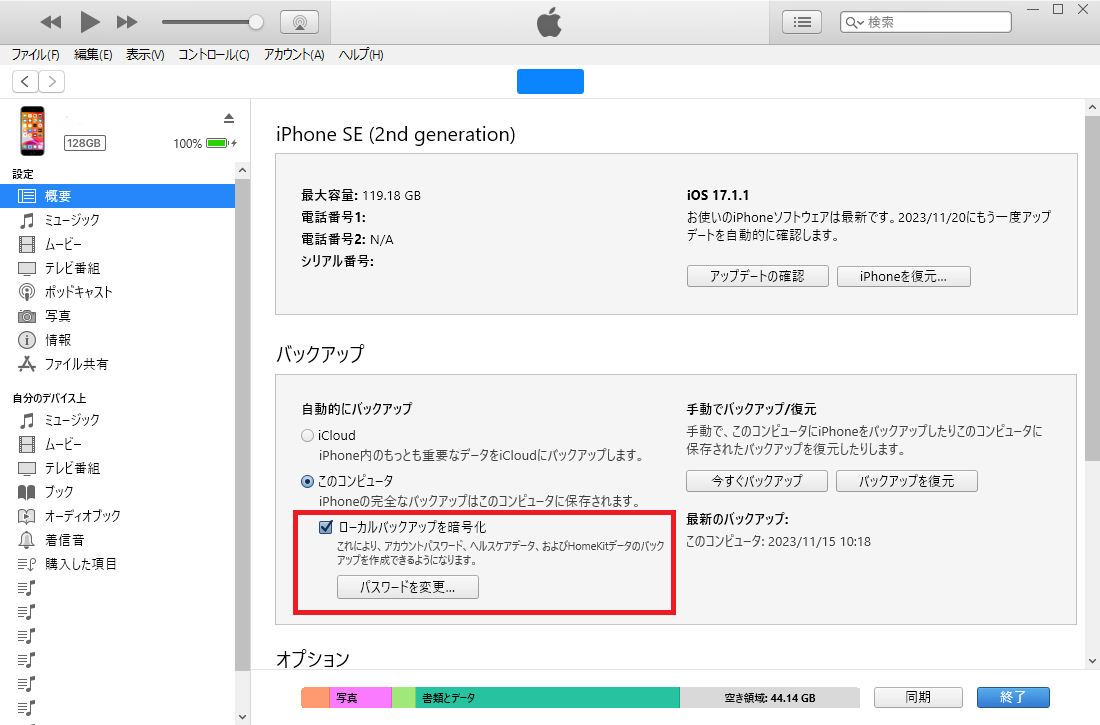Screen dimensions: 1100x725
Task: Select 概要 in settings sidebar
Action: click(x=117, y=196)
